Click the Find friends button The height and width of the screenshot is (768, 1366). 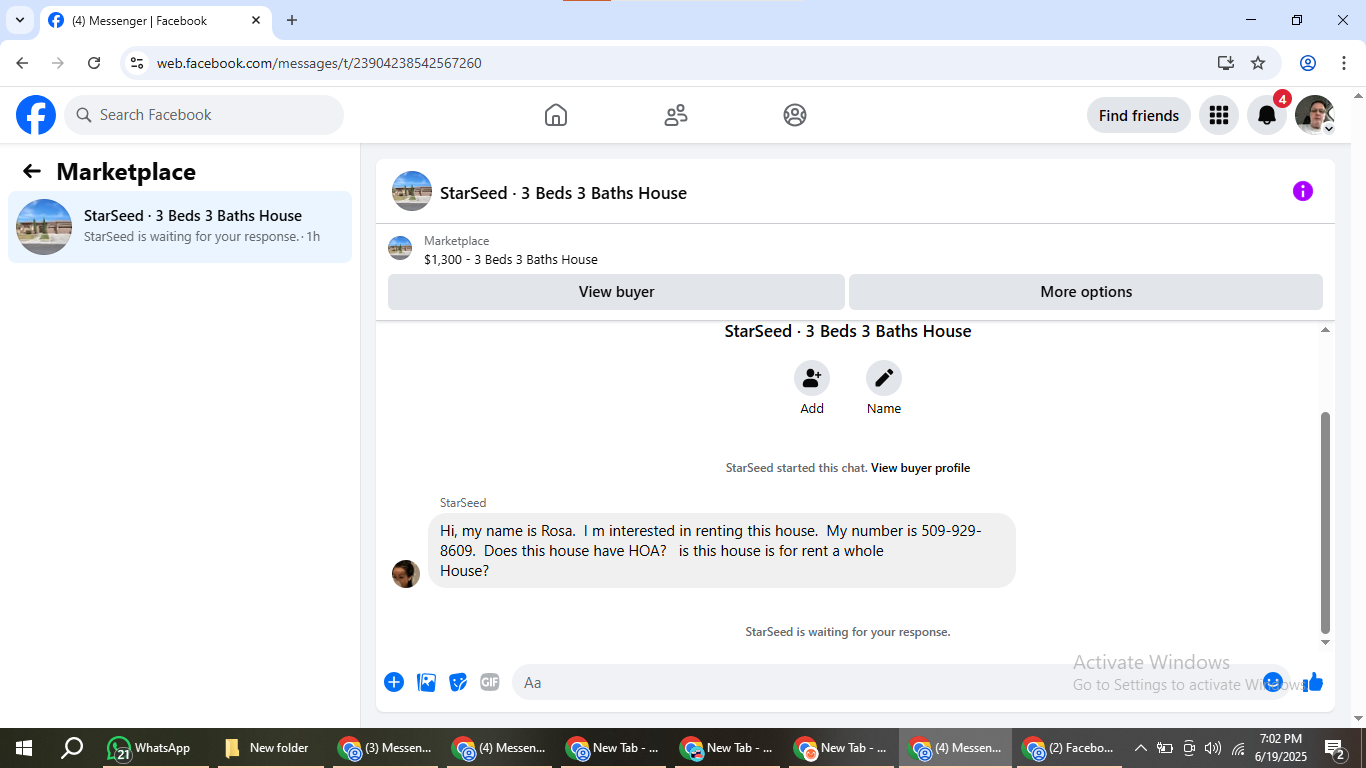click(1139, 115)
